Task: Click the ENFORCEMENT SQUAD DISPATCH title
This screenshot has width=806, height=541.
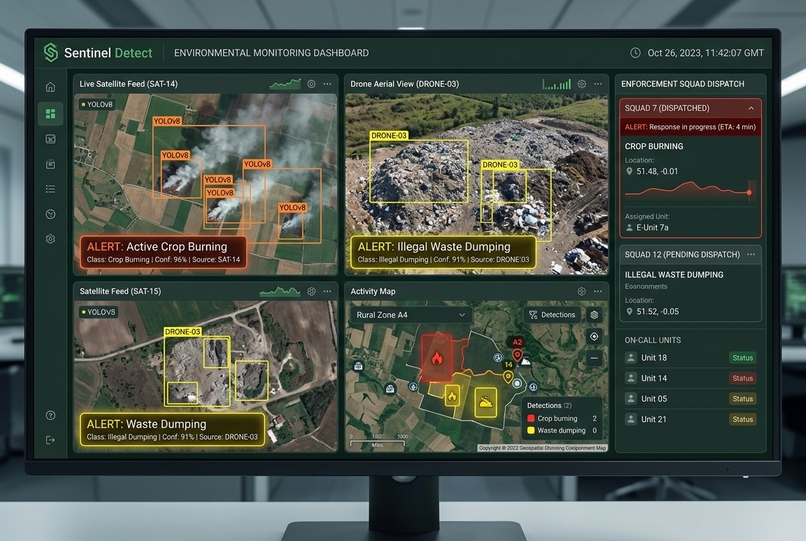Action: pos(683,84)
